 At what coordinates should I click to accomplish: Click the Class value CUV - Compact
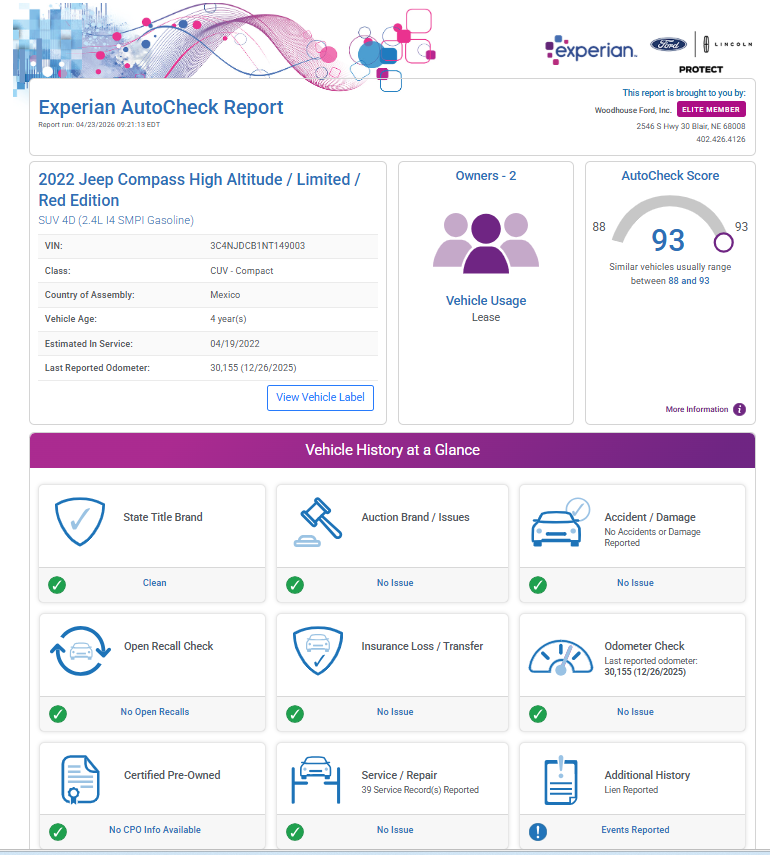pos(242,271)
